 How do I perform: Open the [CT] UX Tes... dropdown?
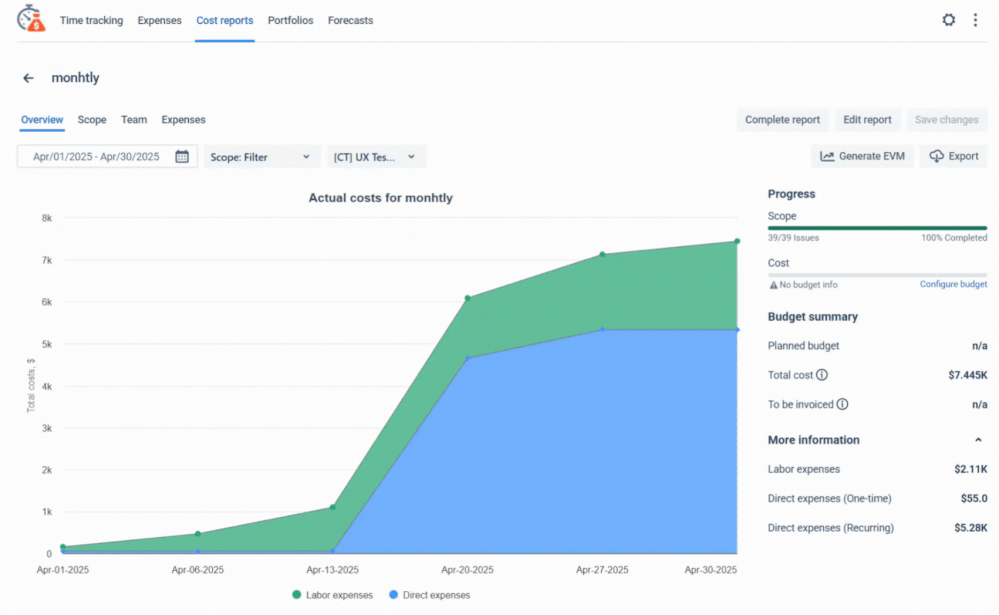tap(376, 157)
